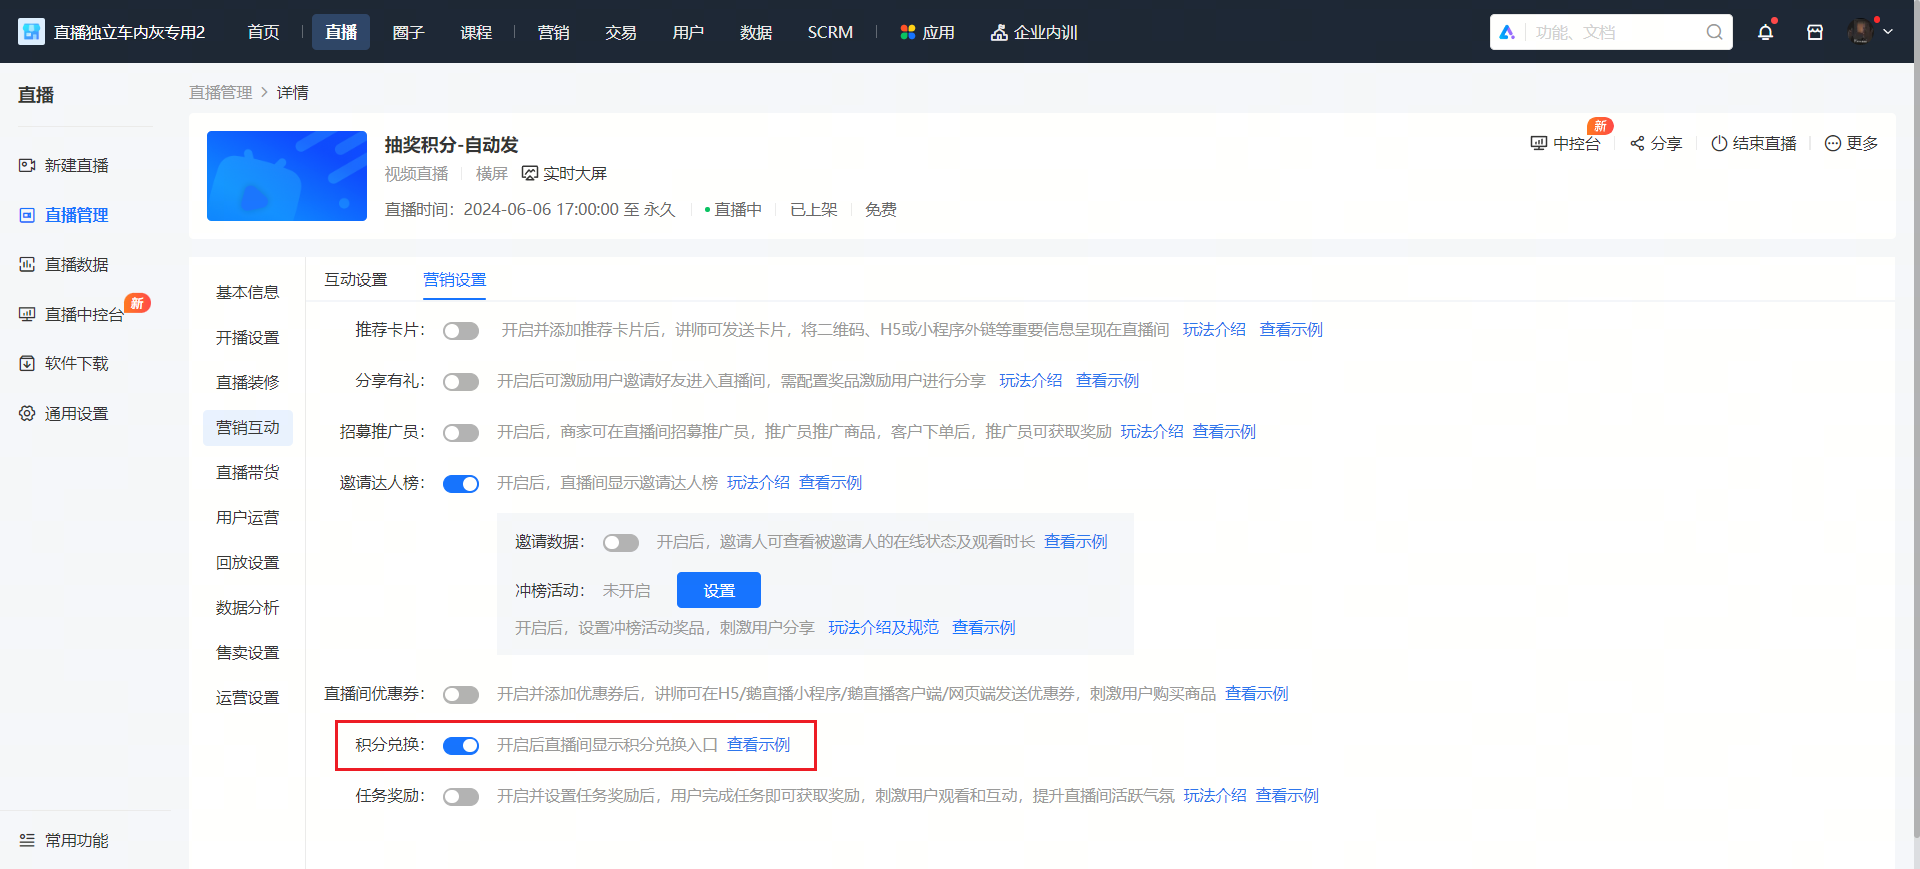Enable the 任务奖励 toggle
This screenshot has height=869, width=1920.
[x=461, y=797]
